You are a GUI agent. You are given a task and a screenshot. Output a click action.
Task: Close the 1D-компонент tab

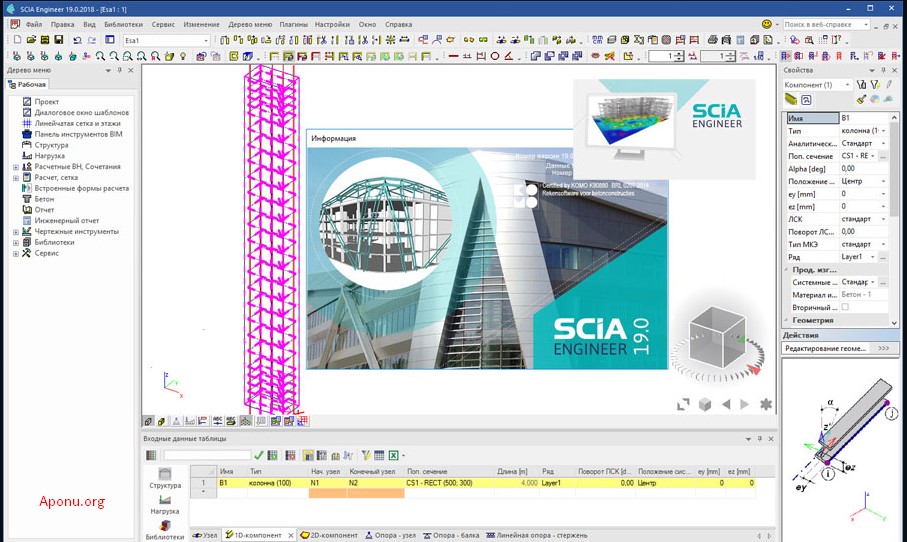point(291,536)
